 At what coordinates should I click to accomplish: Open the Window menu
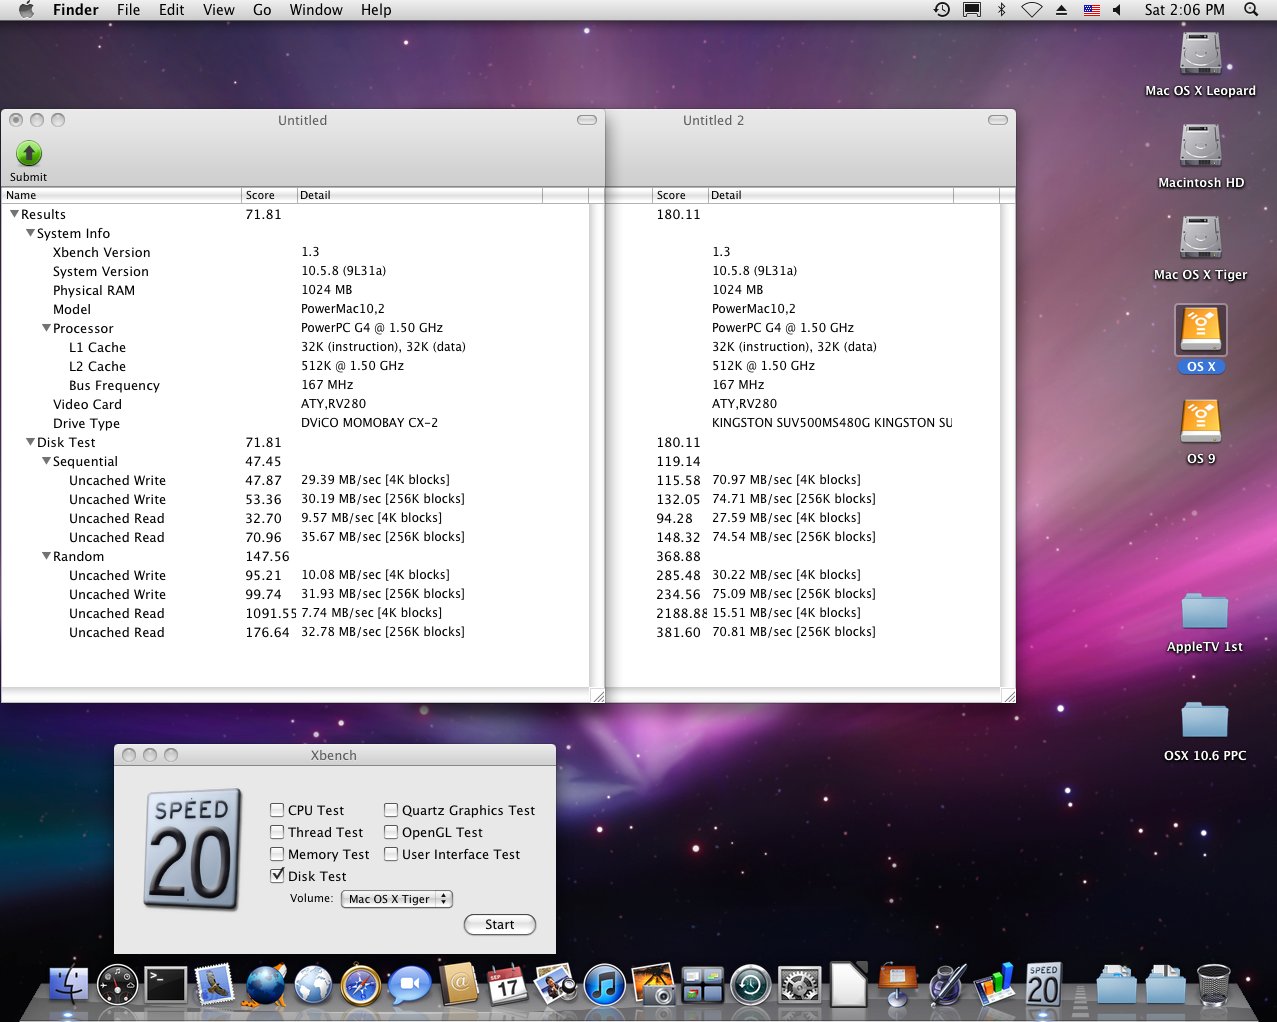pos(316,10)
